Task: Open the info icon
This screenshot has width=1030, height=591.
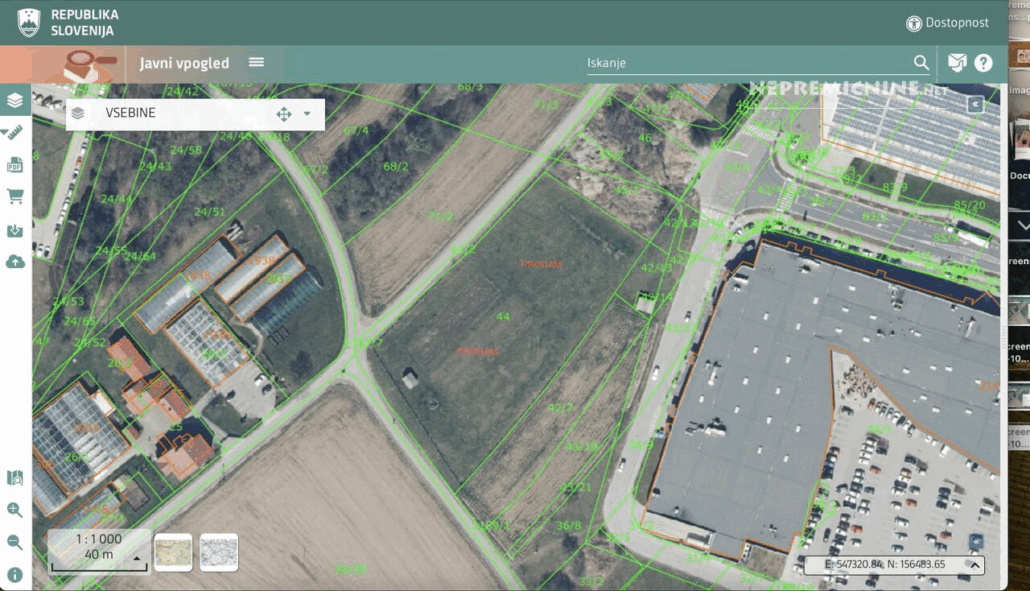Action: 14,575
